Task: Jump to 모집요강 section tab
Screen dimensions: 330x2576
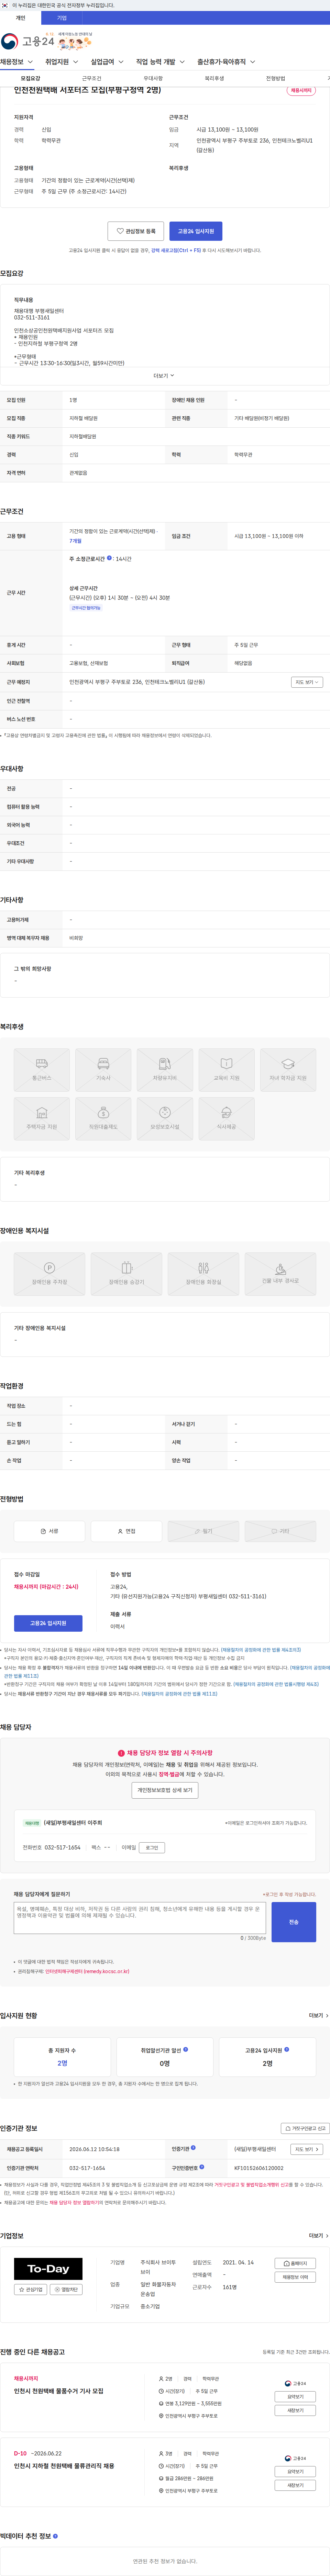Action: point(31,78)
